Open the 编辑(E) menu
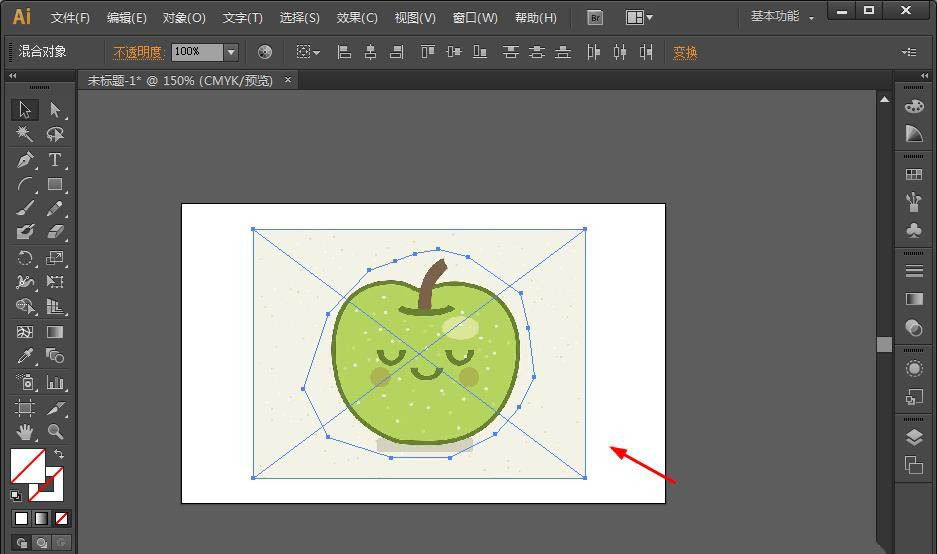 (127, 18)
